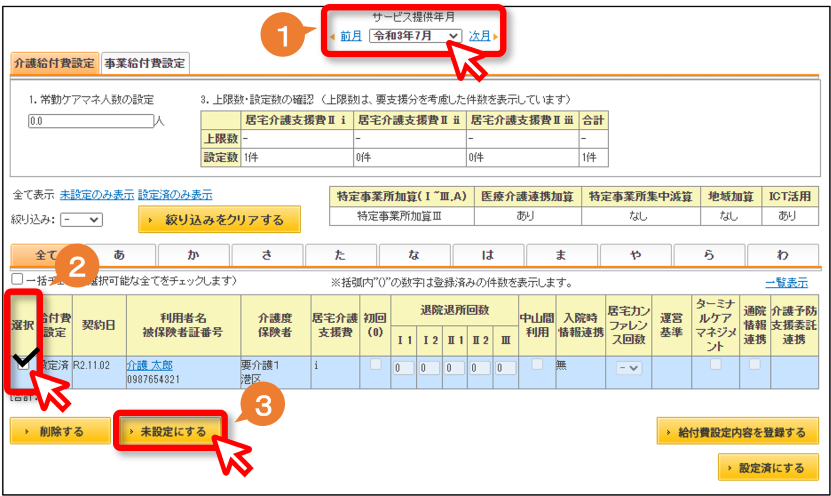Open the 介護 太郎 user link
The width and height of the screenshot is (831, 496).
tap(149, 365)
